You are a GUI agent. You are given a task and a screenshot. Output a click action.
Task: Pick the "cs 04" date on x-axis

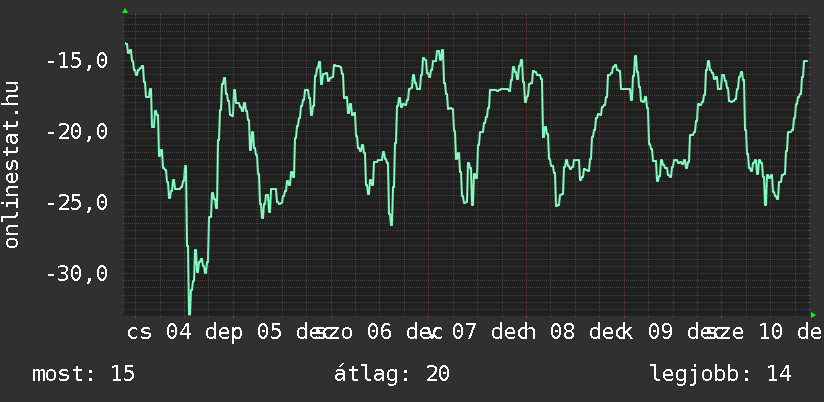(159, 332)
